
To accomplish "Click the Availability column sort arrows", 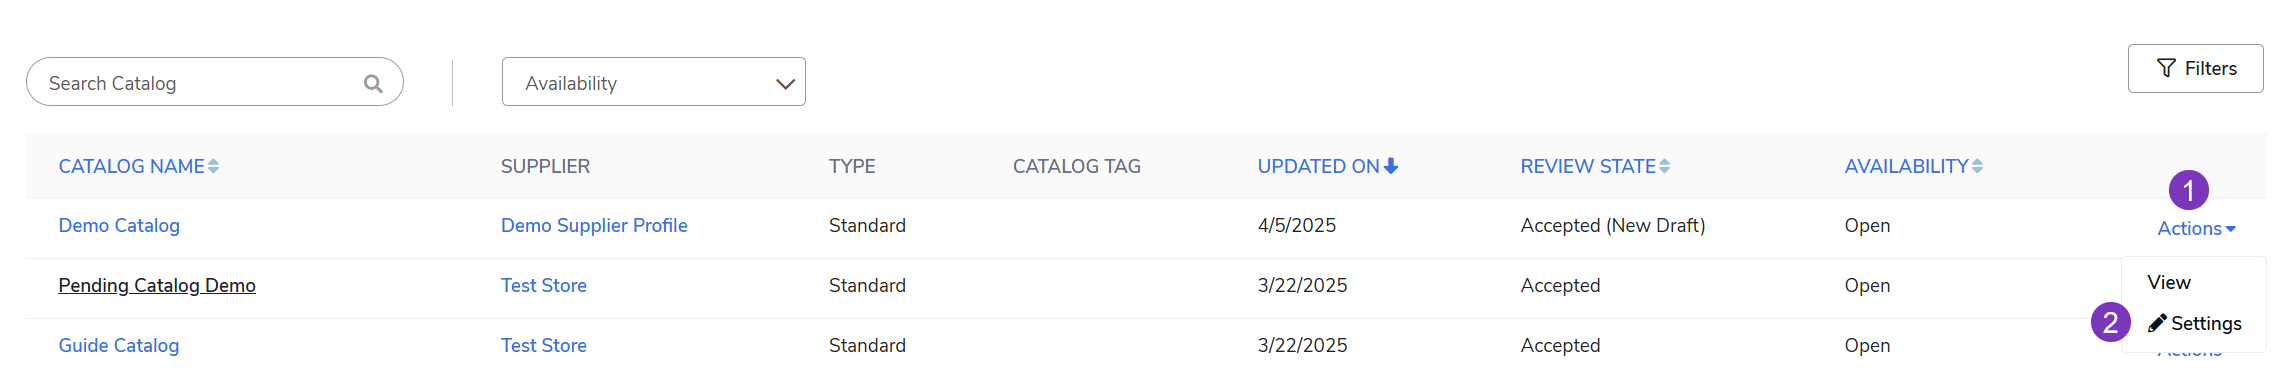I will click(1977, 166).
